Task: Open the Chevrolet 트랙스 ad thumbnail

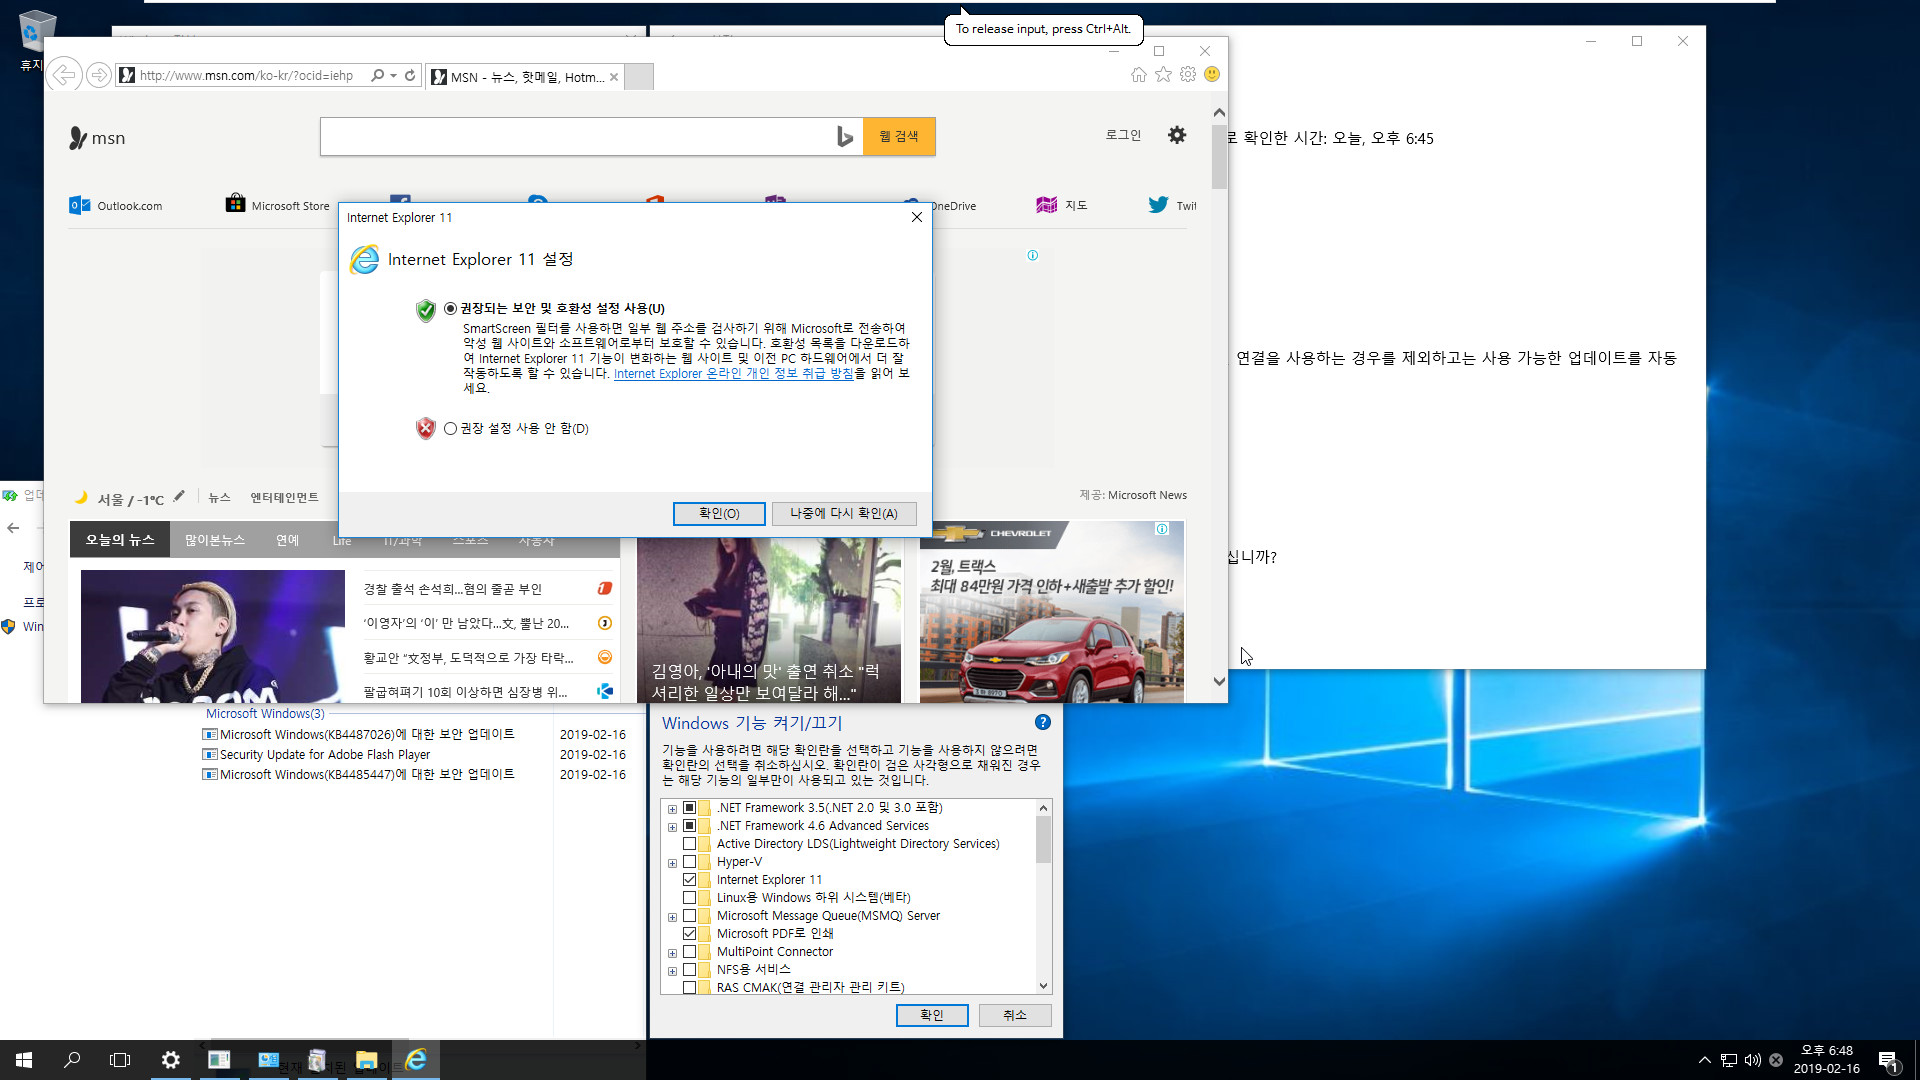Action: click(1052, 612)
